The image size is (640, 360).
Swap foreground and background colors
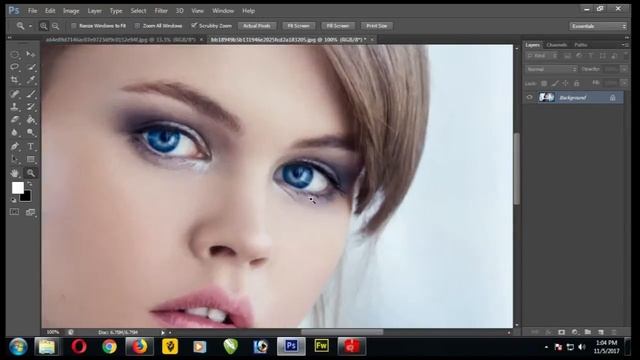click(30, 184)
